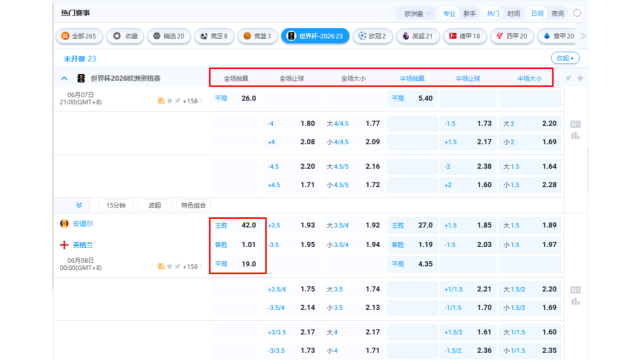Click the 全场让球 column header
The image size is (640, 360).
tap(291, 78)
